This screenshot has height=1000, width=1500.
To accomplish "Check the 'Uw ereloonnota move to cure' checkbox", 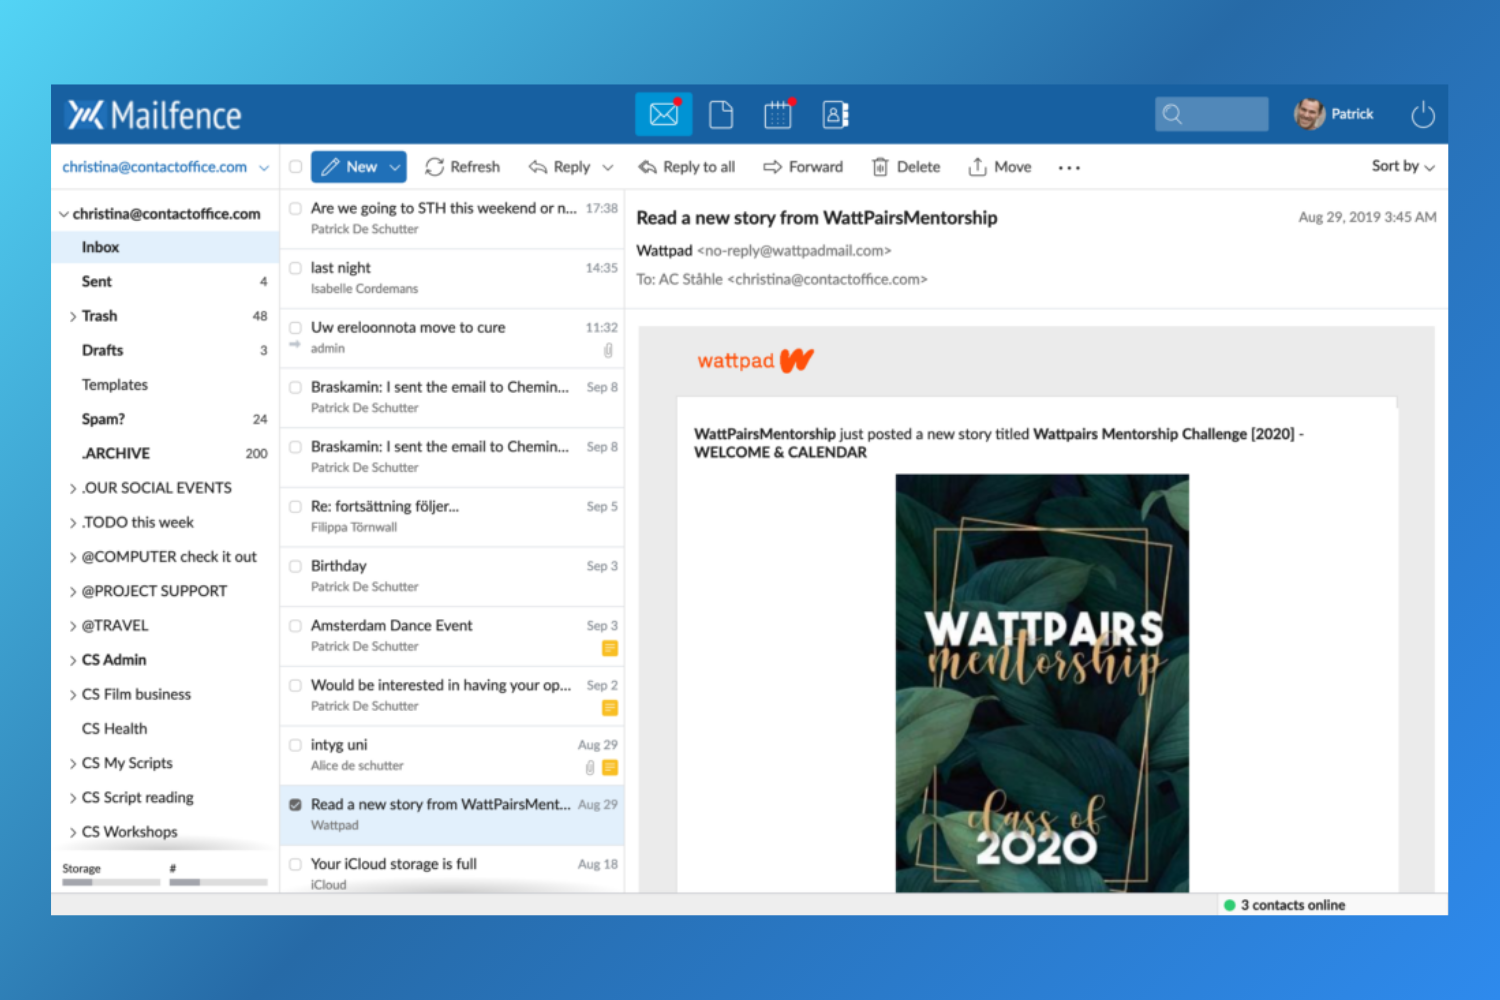I will click(x=296, y=327).
